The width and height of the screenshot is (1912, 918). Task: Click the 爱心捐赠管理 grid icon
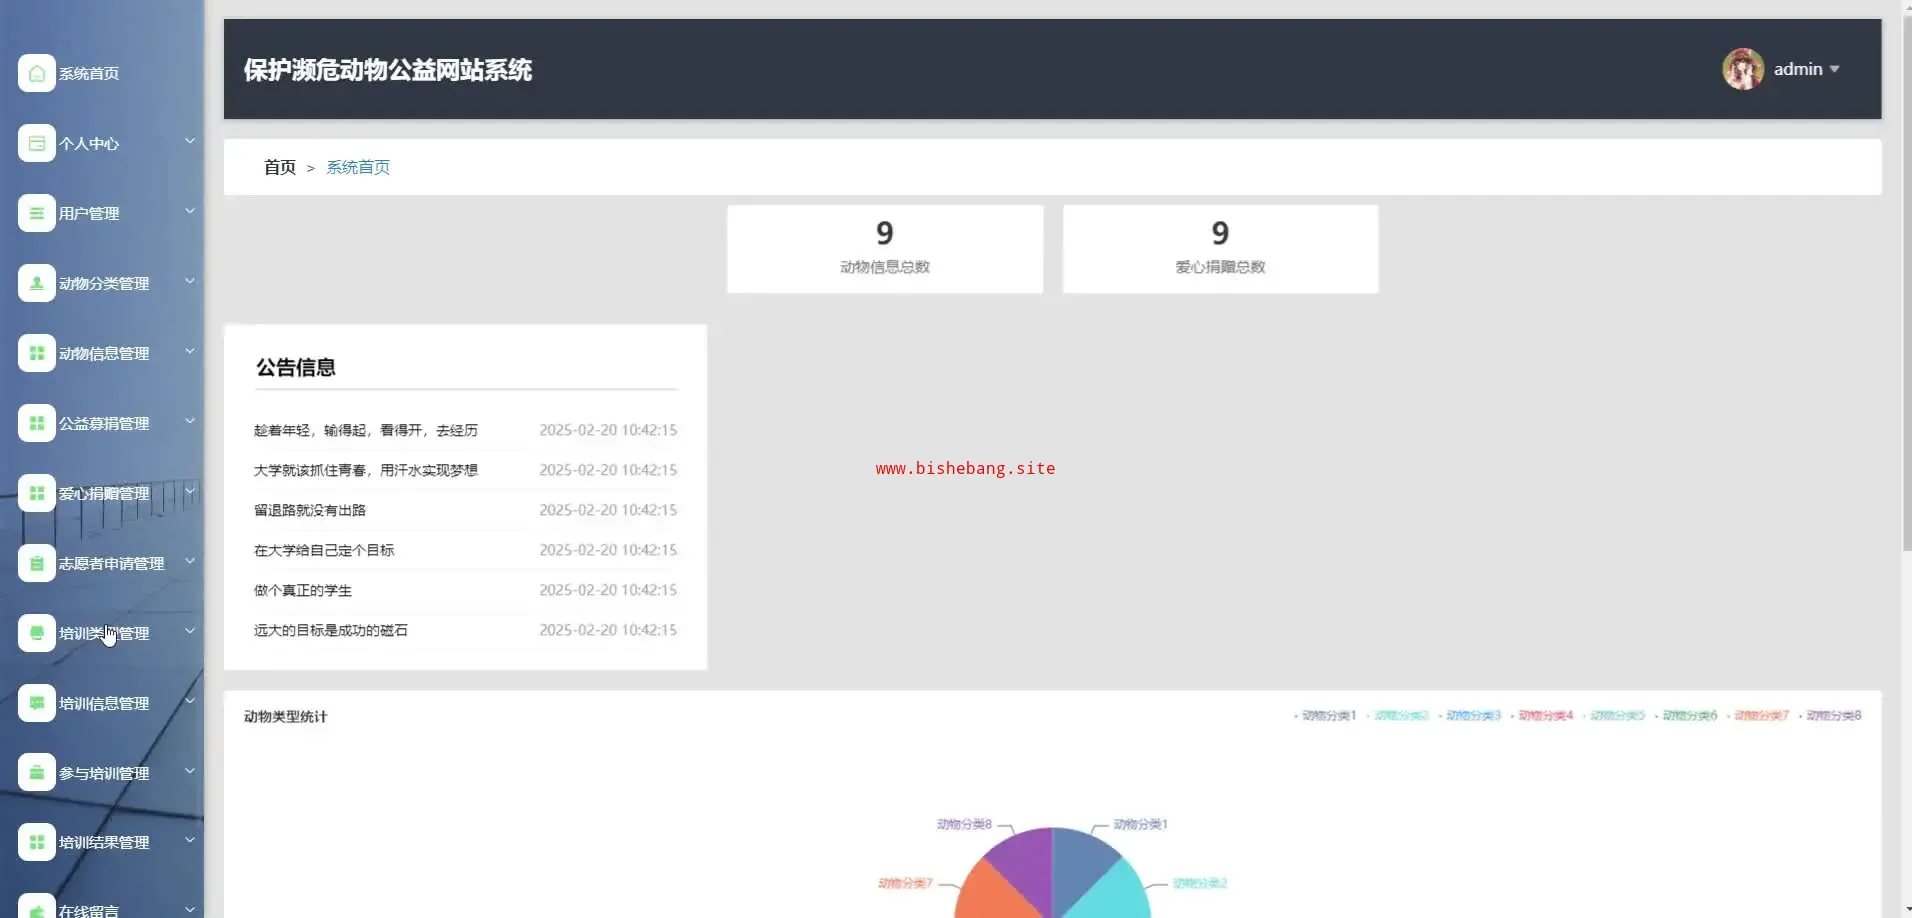pos(37,493)
